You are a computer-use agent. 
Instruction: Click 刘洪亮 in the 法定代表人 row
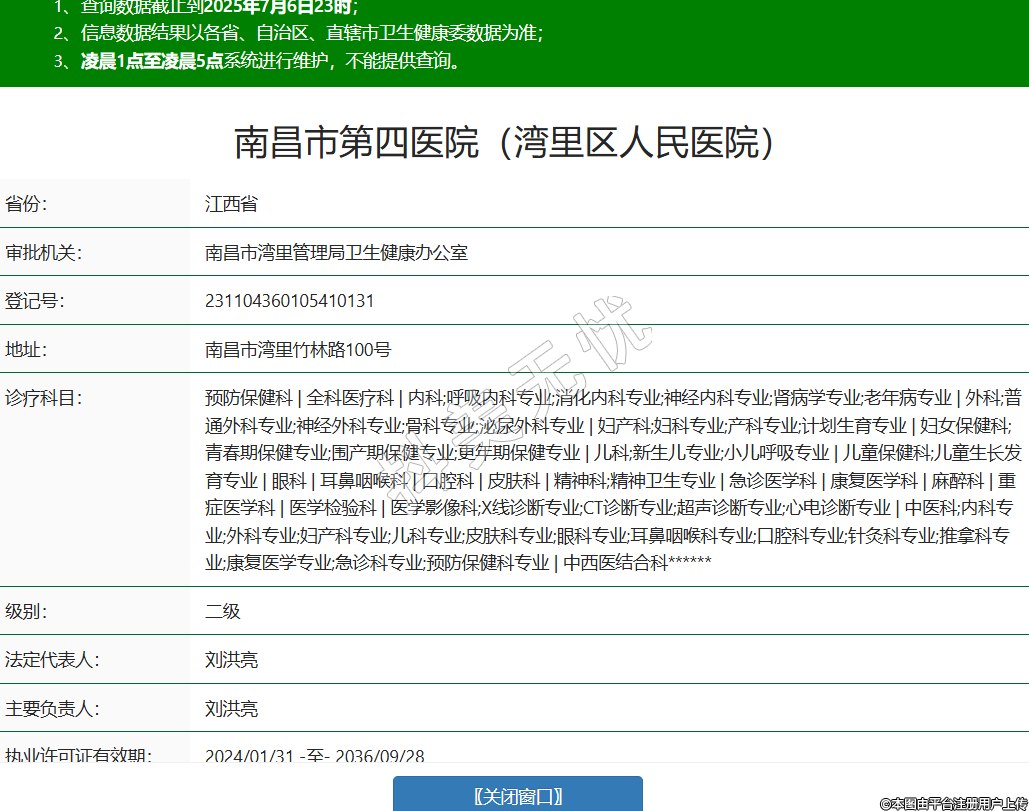[x=231, y=660]
